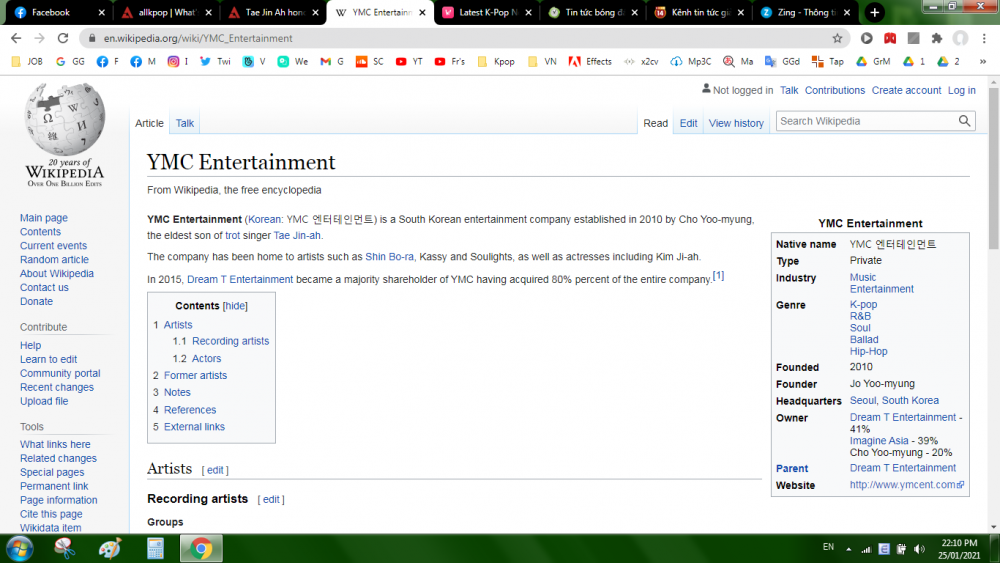Click the Wikipedia globe logo
This screenshot has height=563, width=1000.
click(x=64, y=119)
